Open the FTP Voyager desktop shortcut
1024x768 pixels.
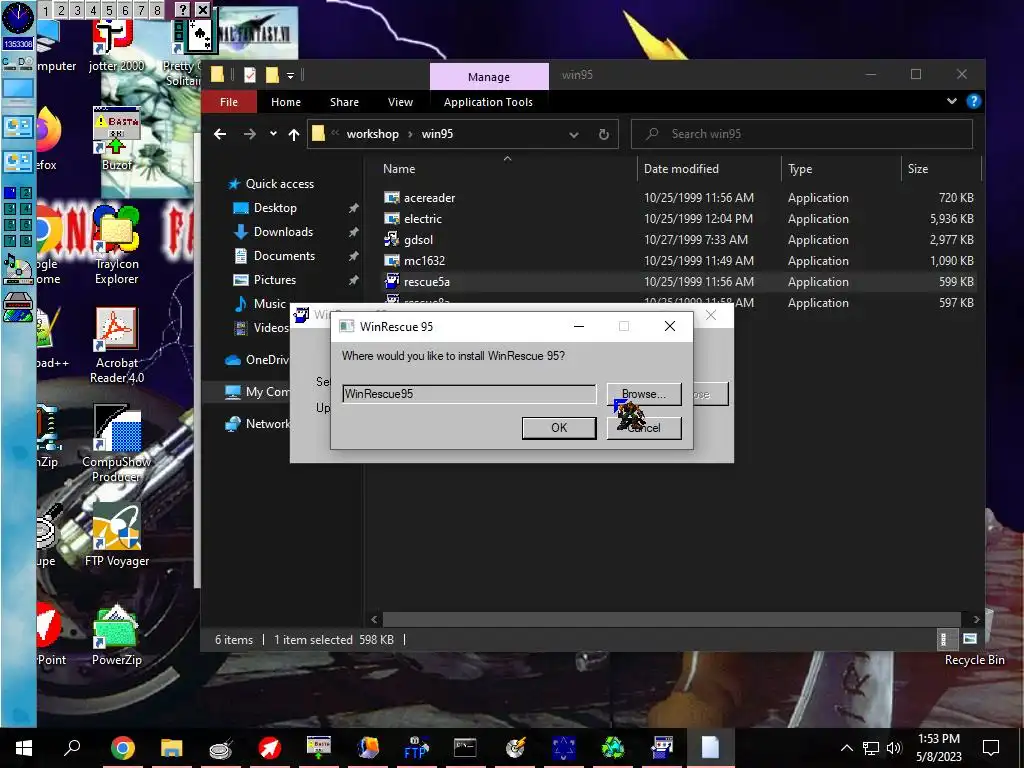pyautogui.click(x=116, y=534)
